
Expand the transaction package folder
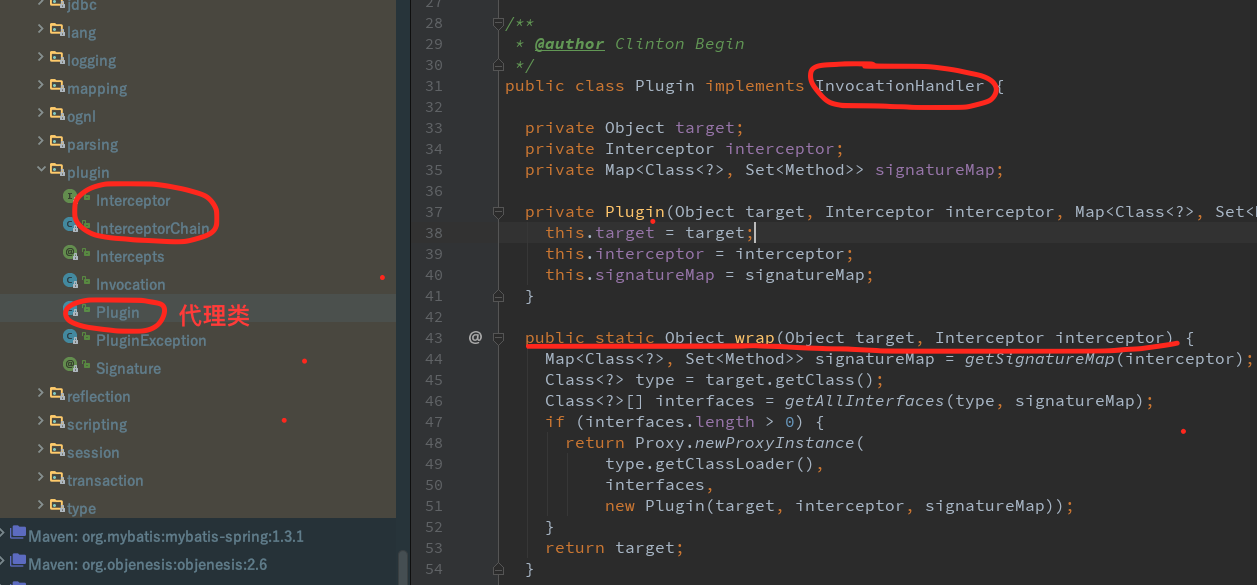click(41, 479)
